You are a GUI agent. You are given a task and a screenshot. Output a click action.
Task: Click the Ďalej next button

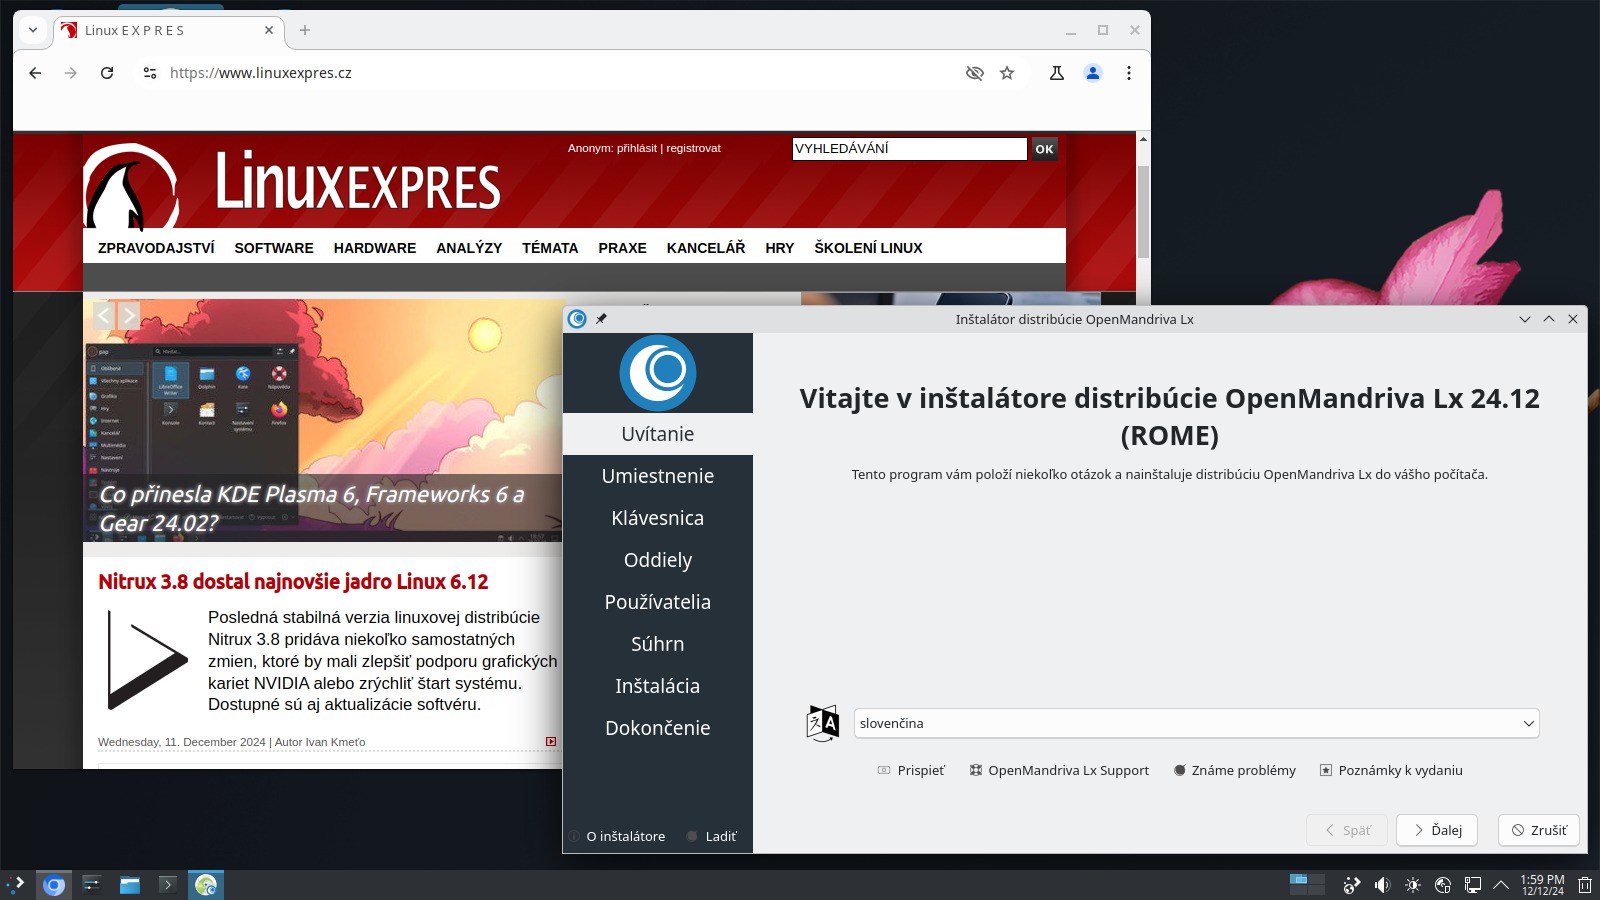pos(1437,830)
